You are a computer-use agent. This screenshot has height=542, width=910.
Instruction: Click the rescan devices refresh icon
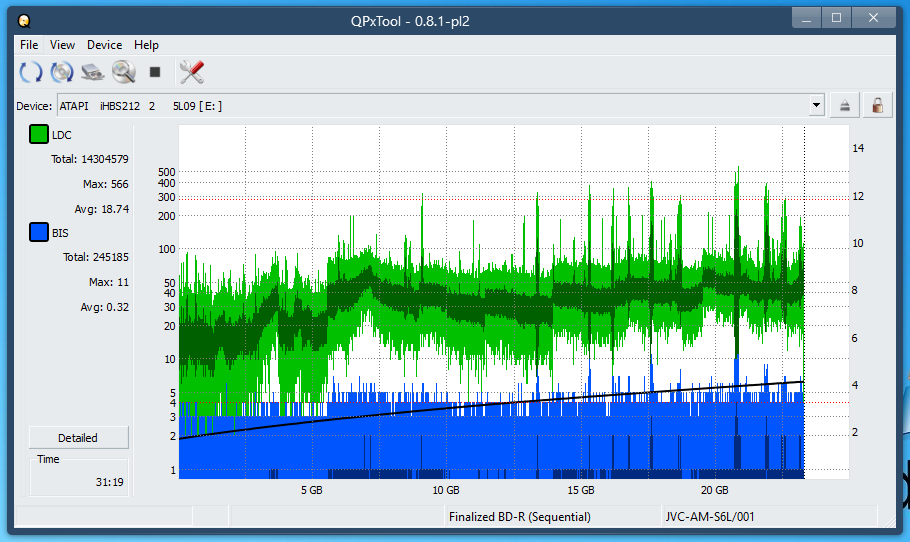[31, 72]
